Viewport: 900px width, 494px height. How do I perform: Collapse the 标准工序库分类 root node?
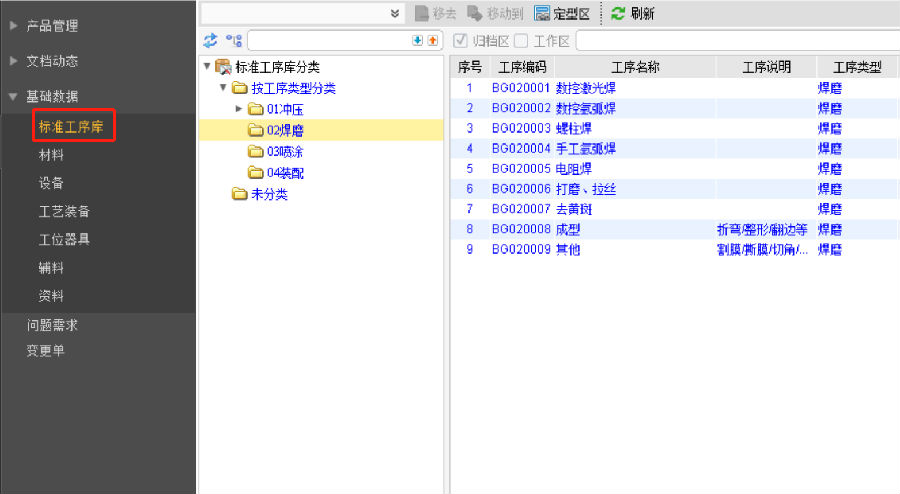[207, 67]
